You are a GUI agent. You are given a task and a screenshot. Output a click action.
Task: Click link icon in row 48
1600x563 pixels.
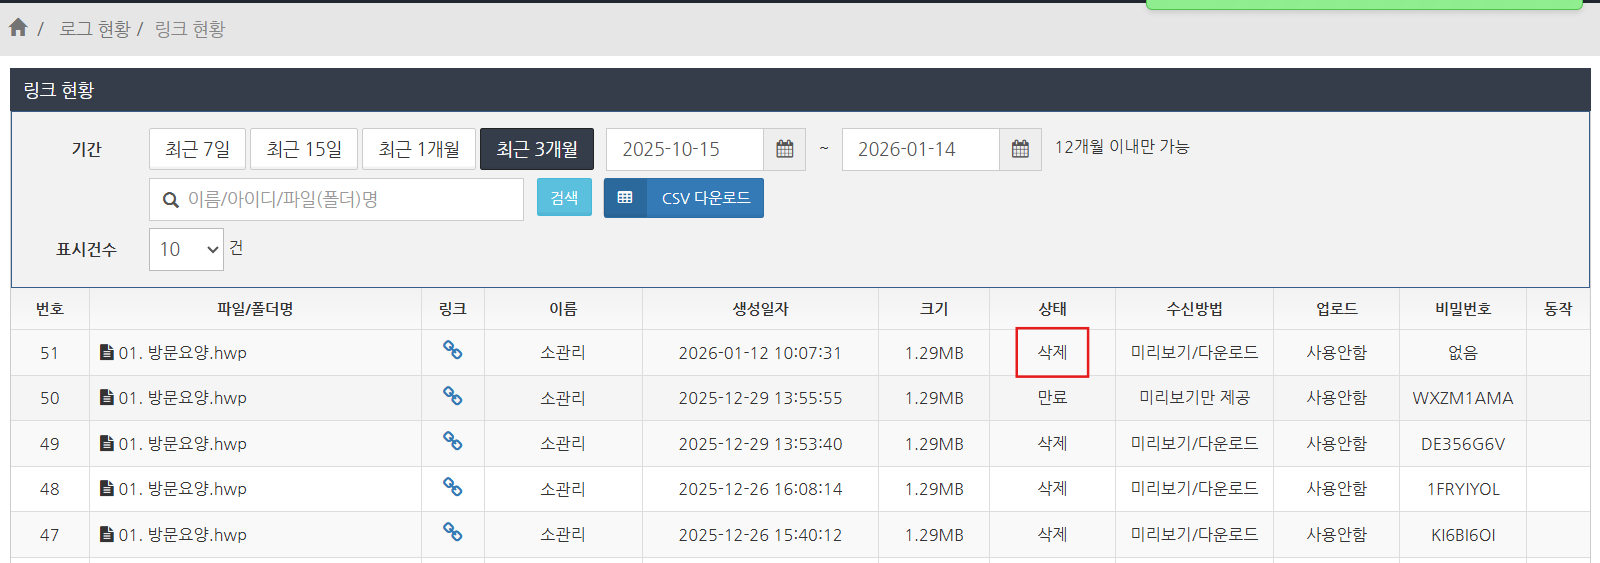[452, 487]
